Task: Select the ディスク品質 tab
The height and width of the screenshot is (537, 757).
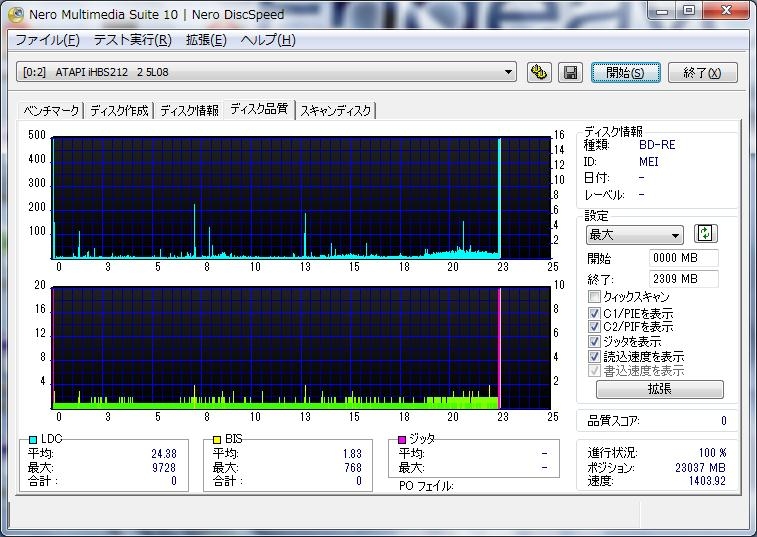Action: [259, 109]
